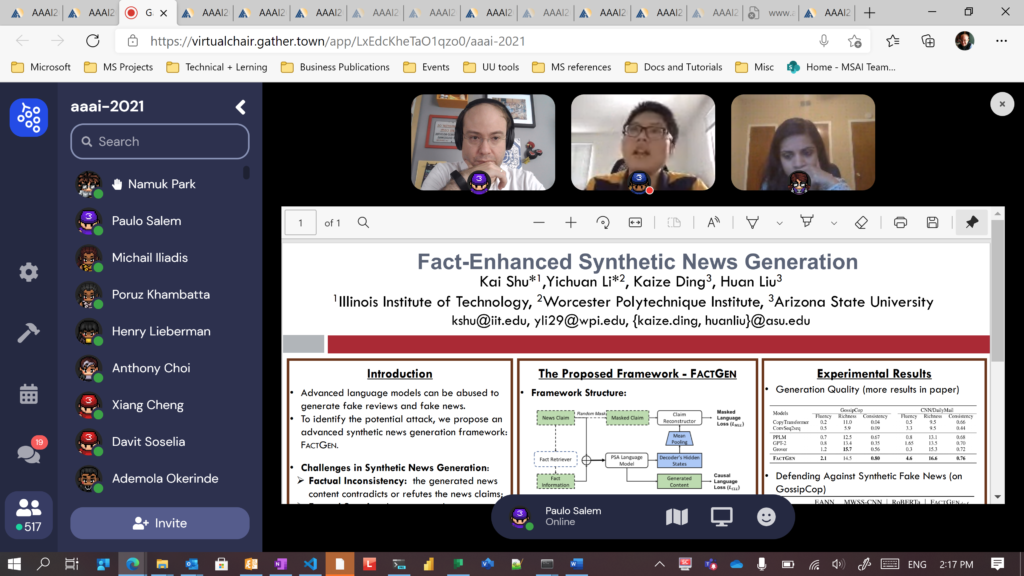Open PDF find search magnifier
This screenshot has width=1024, height=576.
[363, 223]
